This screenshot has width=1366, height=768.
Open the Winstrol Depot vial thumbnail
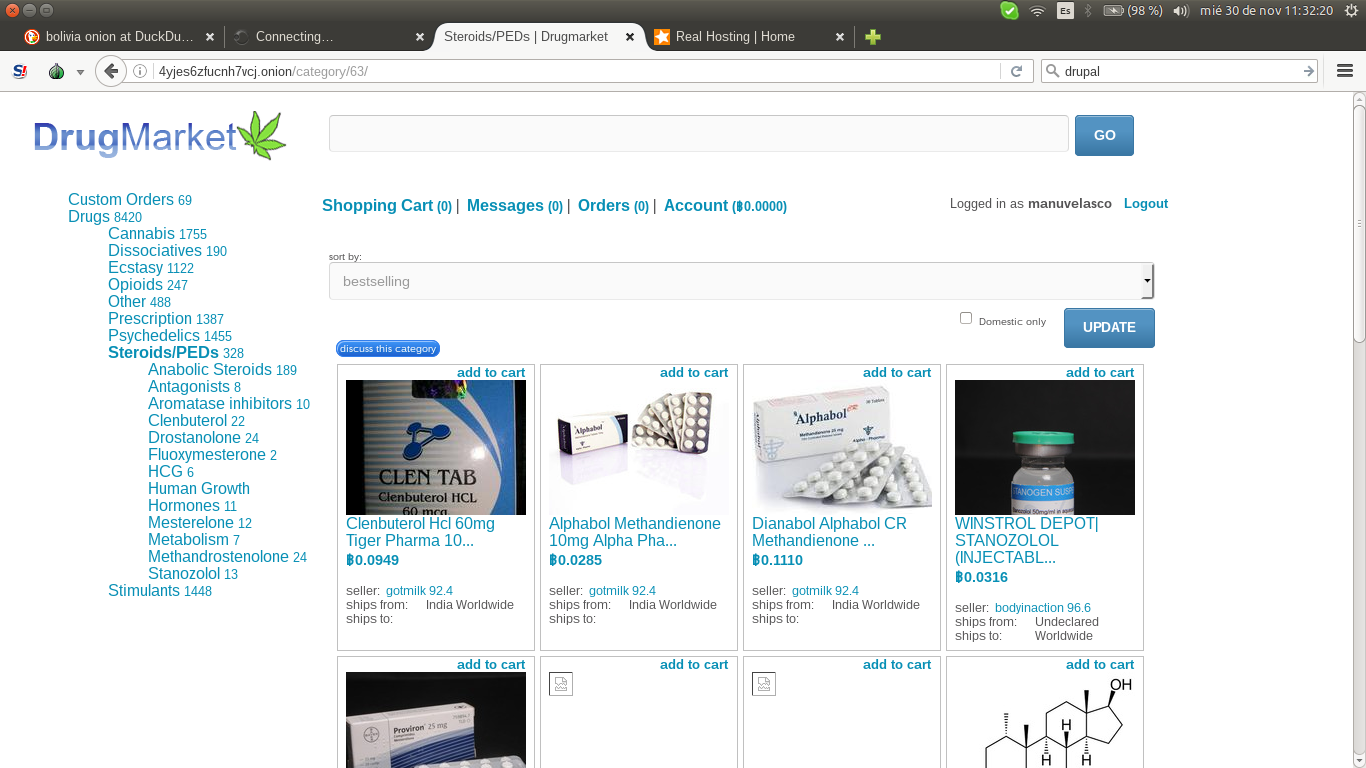1045,447
